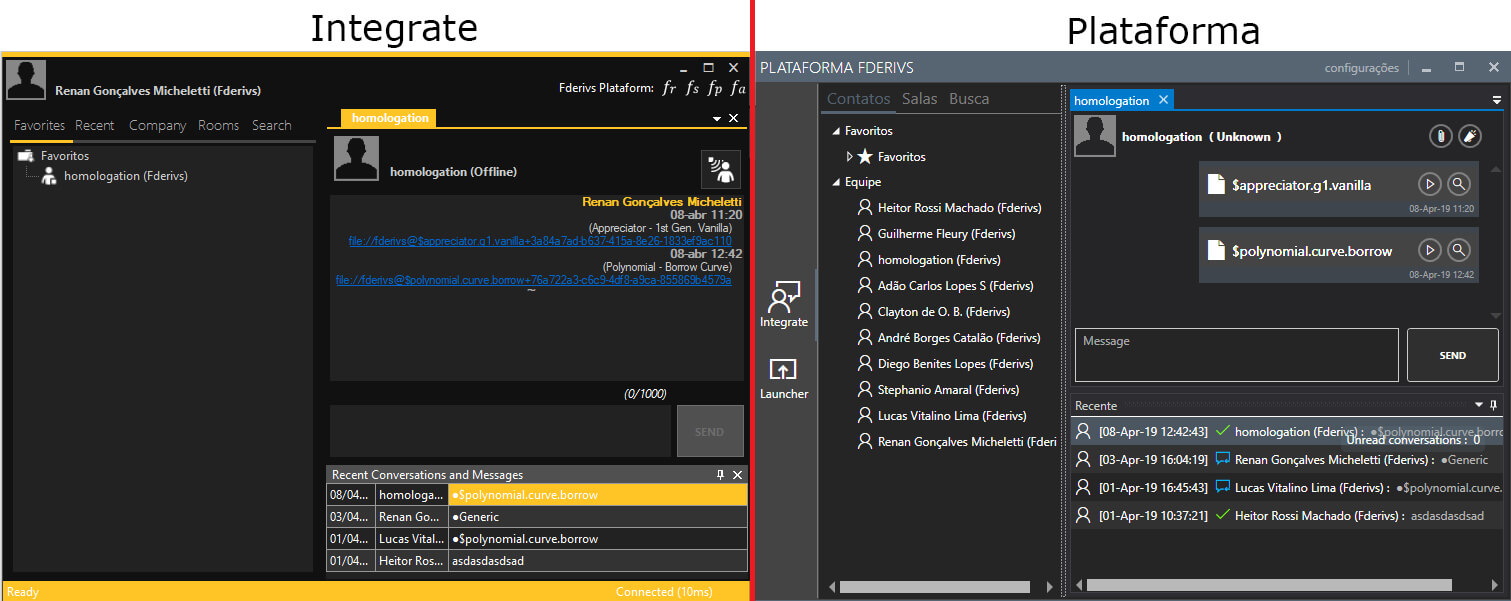Click the flashlight icon next to paperclip
The height and width of the screenshot is (601, 1511).
click(1469, 136)
